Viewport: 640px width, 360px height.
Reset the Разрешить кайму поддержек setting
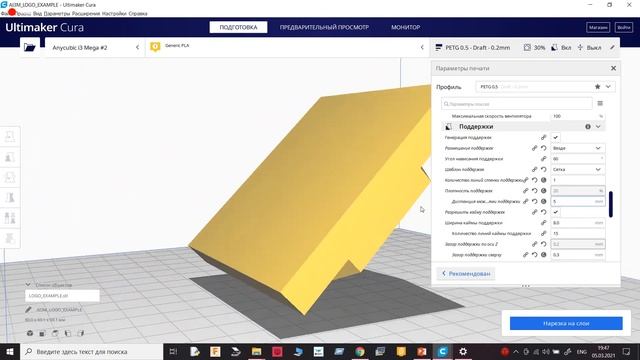tap(544, 212)
